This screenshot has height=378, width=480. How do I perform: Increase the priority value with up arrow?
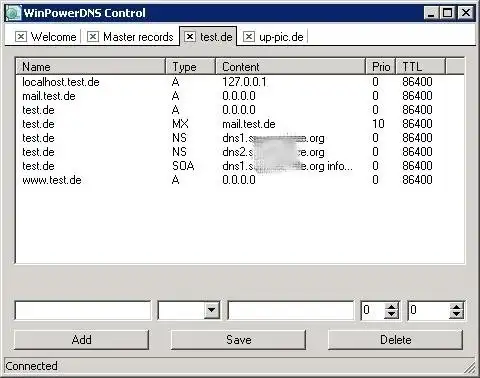[392, 307]
